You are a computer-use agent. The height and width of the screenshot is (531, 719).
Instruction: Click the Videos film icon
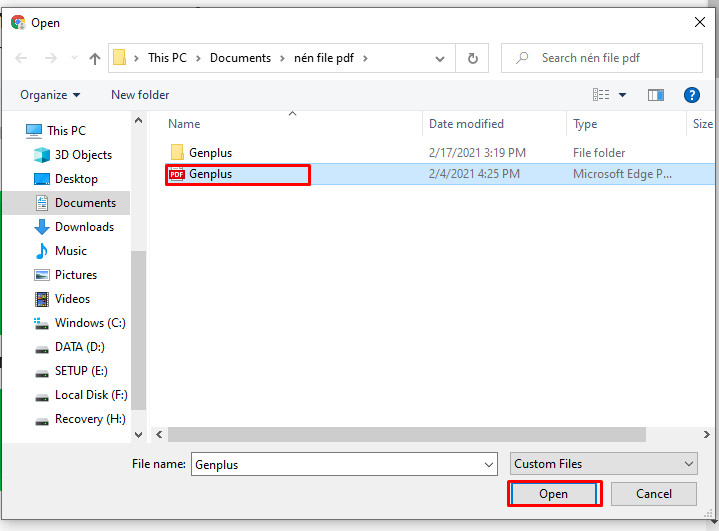pos(42,299)
